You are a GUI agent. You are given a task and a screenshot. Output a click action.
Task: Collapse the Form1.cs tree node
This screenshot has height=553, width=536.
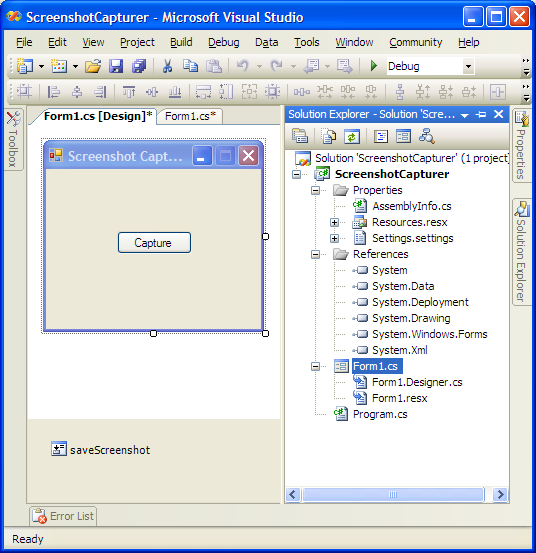coord(316,366)
